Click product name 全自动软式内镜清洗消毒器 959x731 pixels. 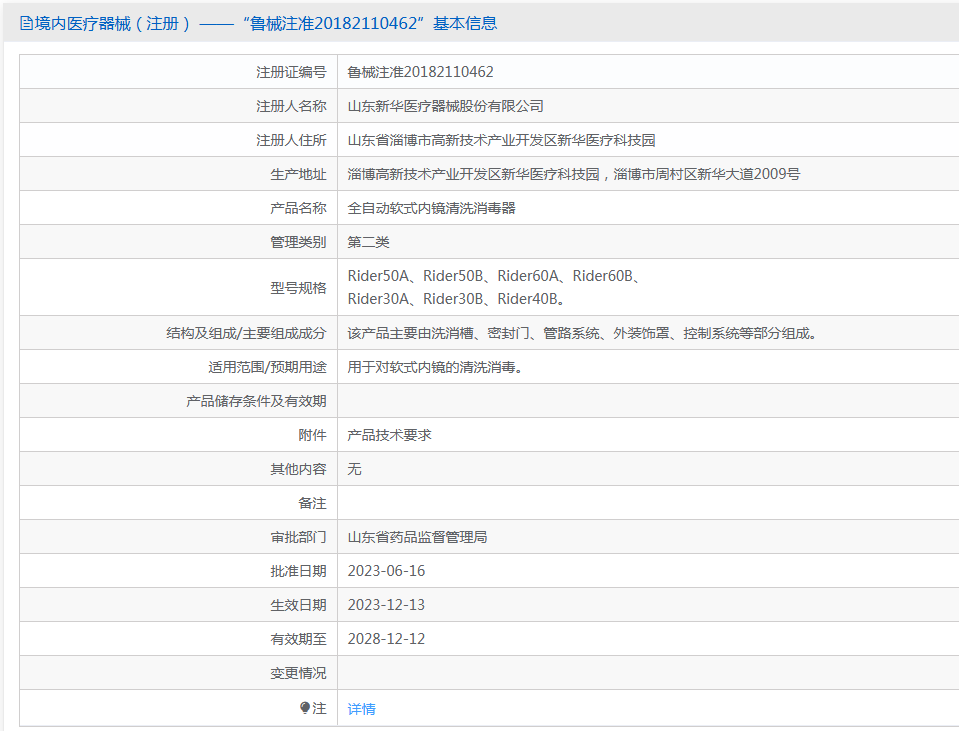(x=431, y=208)
